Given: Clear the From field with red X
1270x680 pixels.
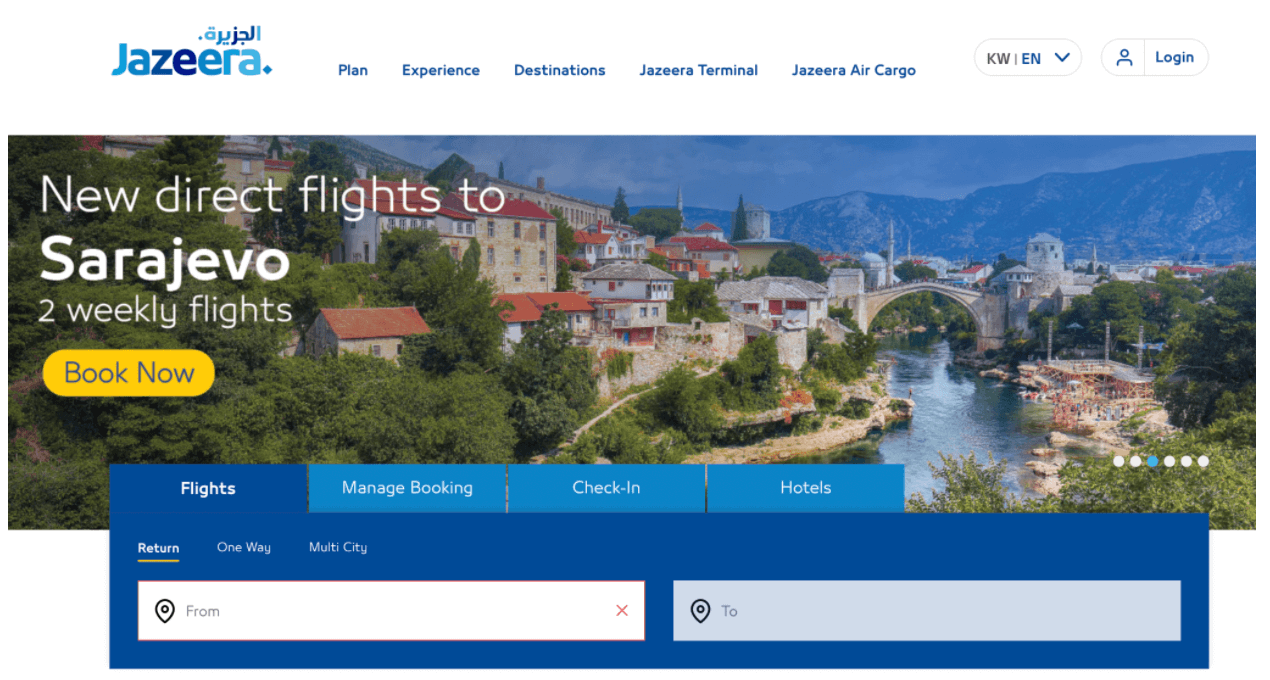Looking at the screenshot, I should tap(622, 611).
